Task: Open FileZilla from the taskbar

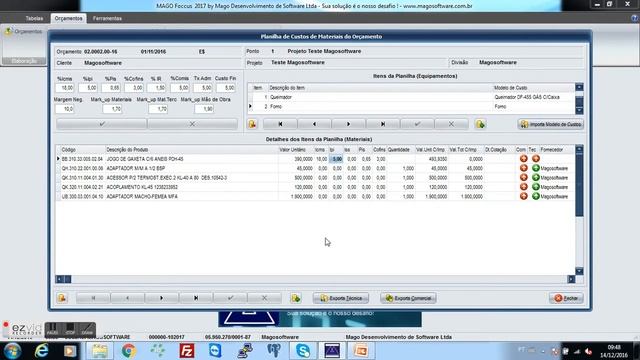Action: pos(187,351)
